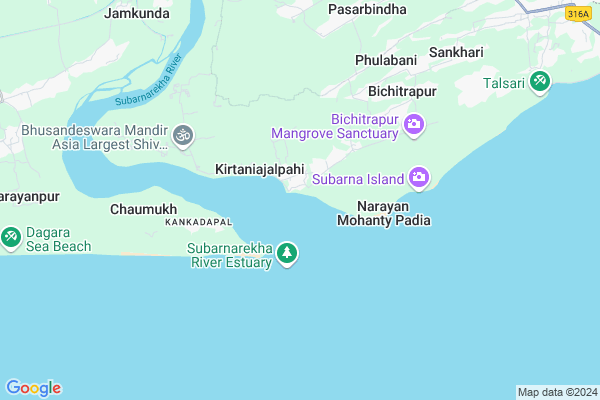
Task: Click the Chaumukh place name
Action: [143, 209]
